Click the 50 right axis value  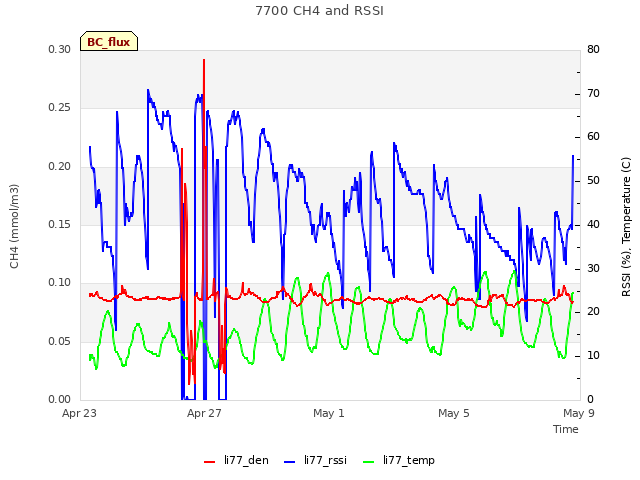pos(593,181)
